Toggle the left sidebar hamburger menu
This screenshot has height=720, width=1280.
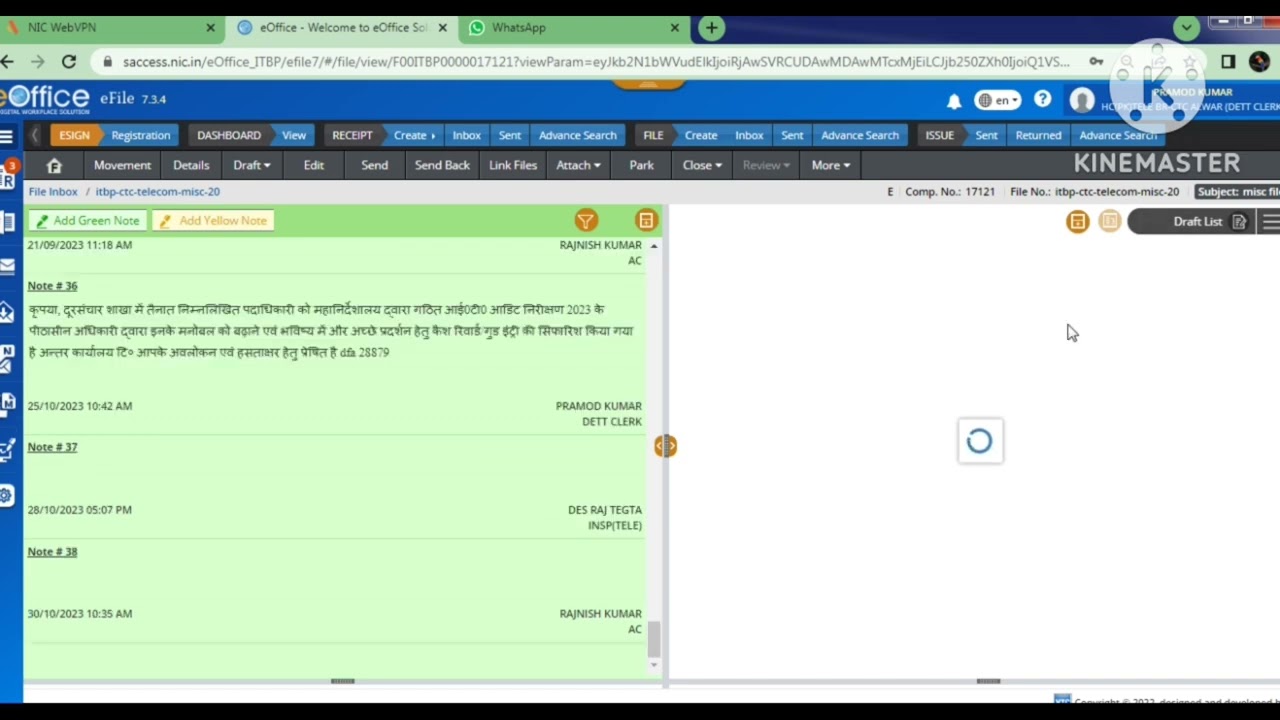6,136
